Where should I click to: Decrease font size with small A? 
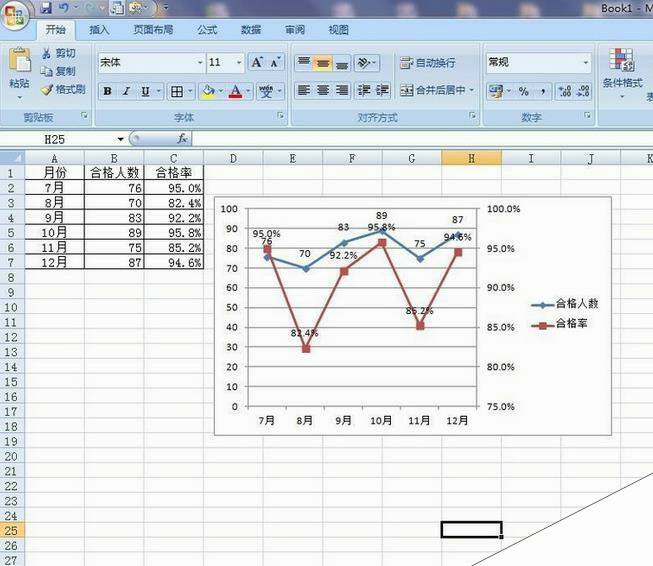click(x=275, y=62)
